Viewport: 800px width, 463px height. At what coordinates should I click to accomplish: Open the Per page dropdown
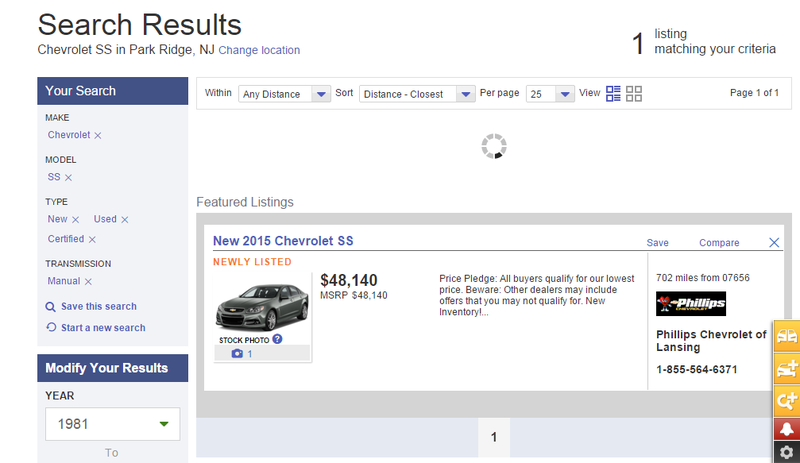tap(551, 94)
